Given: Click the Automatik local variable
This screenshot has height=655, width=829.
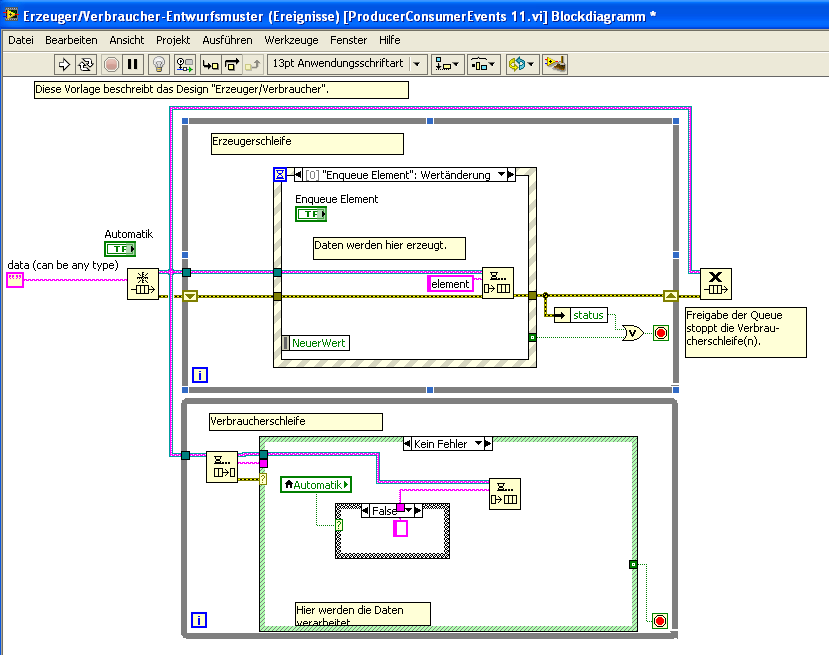Looking at the screenshot, I should point(316,485).
